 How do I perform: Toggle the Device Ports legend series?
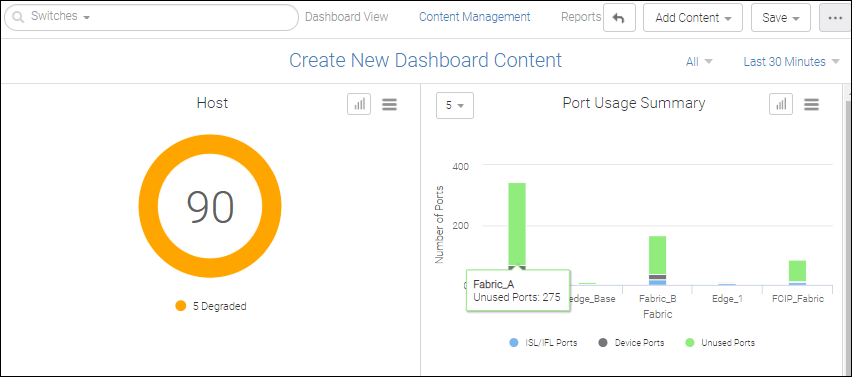tap(631, 343)
